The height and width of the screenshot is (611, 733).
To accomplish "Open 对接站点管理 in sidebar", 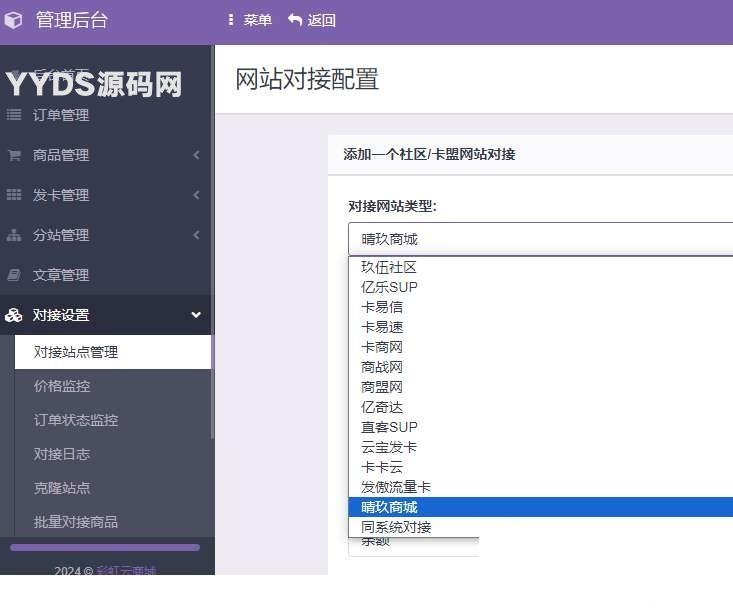I will pyautogui.click(x=76, y=352).
